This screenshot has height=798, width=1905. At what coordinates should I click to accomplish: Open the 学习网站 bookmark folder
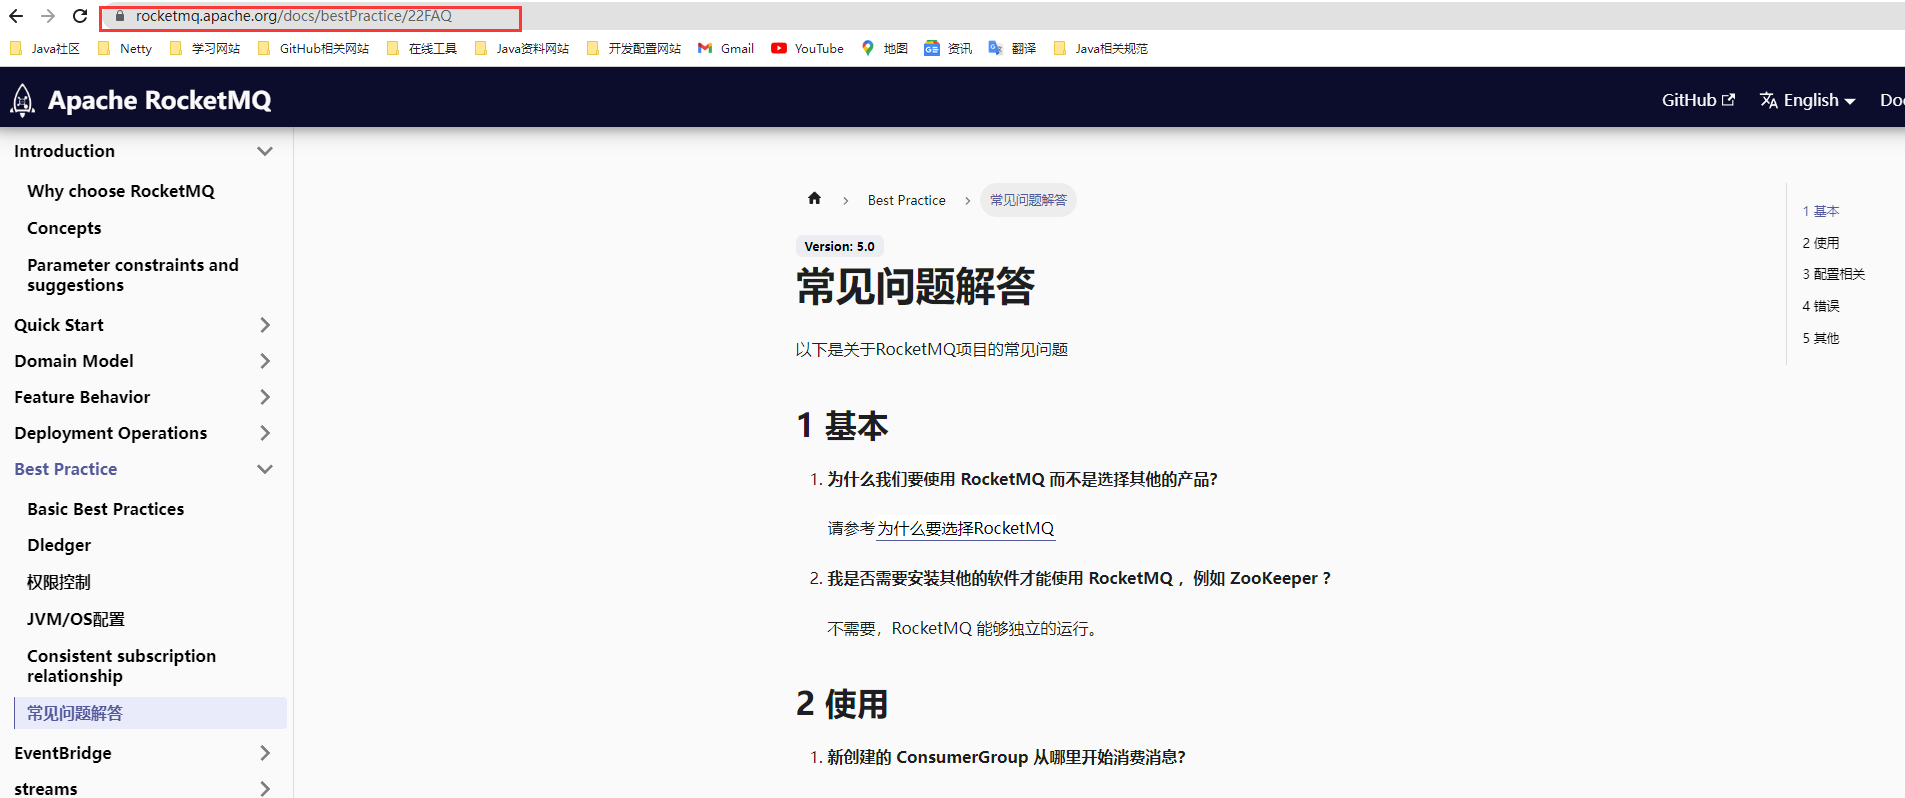205,48
